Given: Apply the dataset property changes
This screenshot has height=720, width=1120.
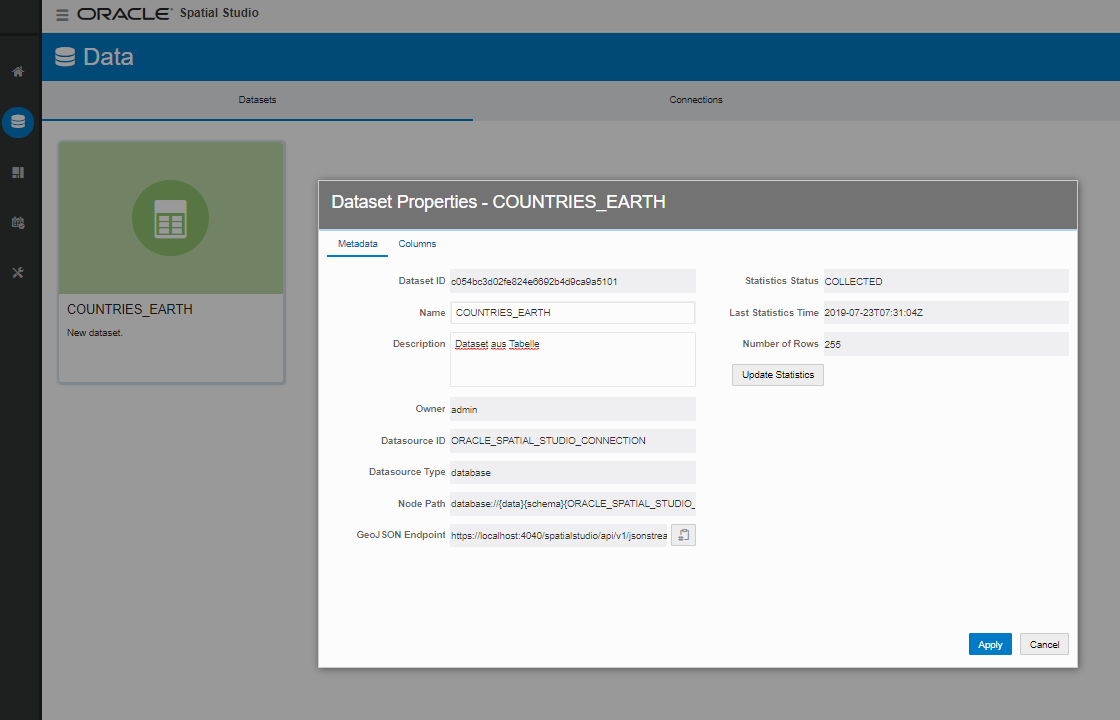Looking at the screenshot, I should (990, 644).
